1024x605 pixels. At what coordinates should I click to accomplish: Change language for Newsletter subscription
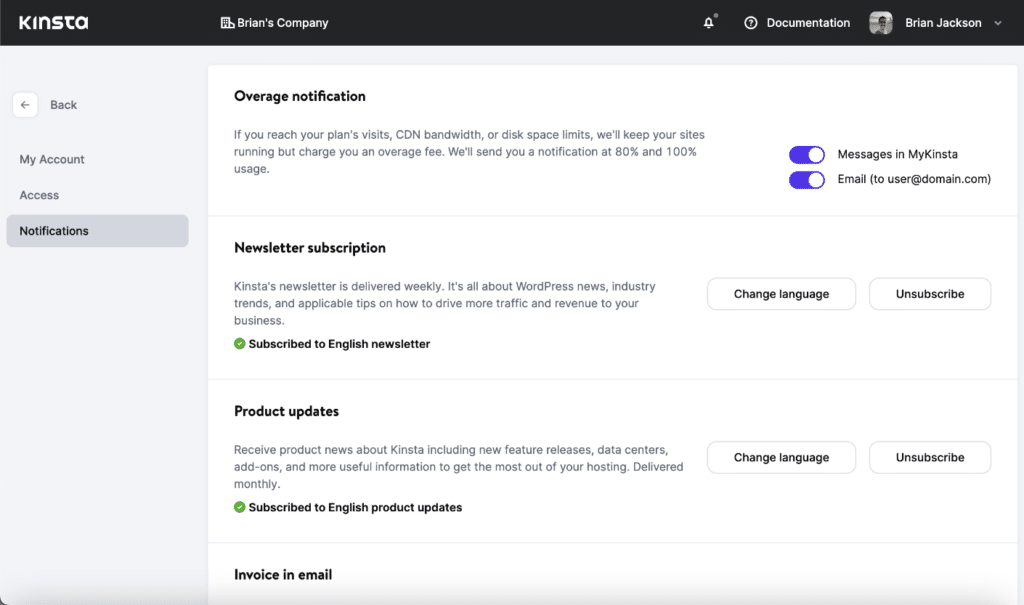point(781,294)
